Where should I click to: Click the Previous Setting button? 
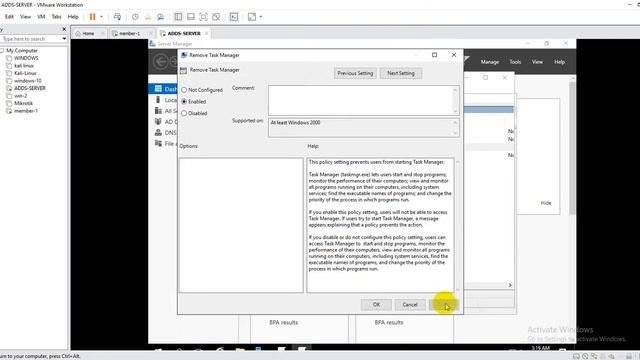(355, 73)
